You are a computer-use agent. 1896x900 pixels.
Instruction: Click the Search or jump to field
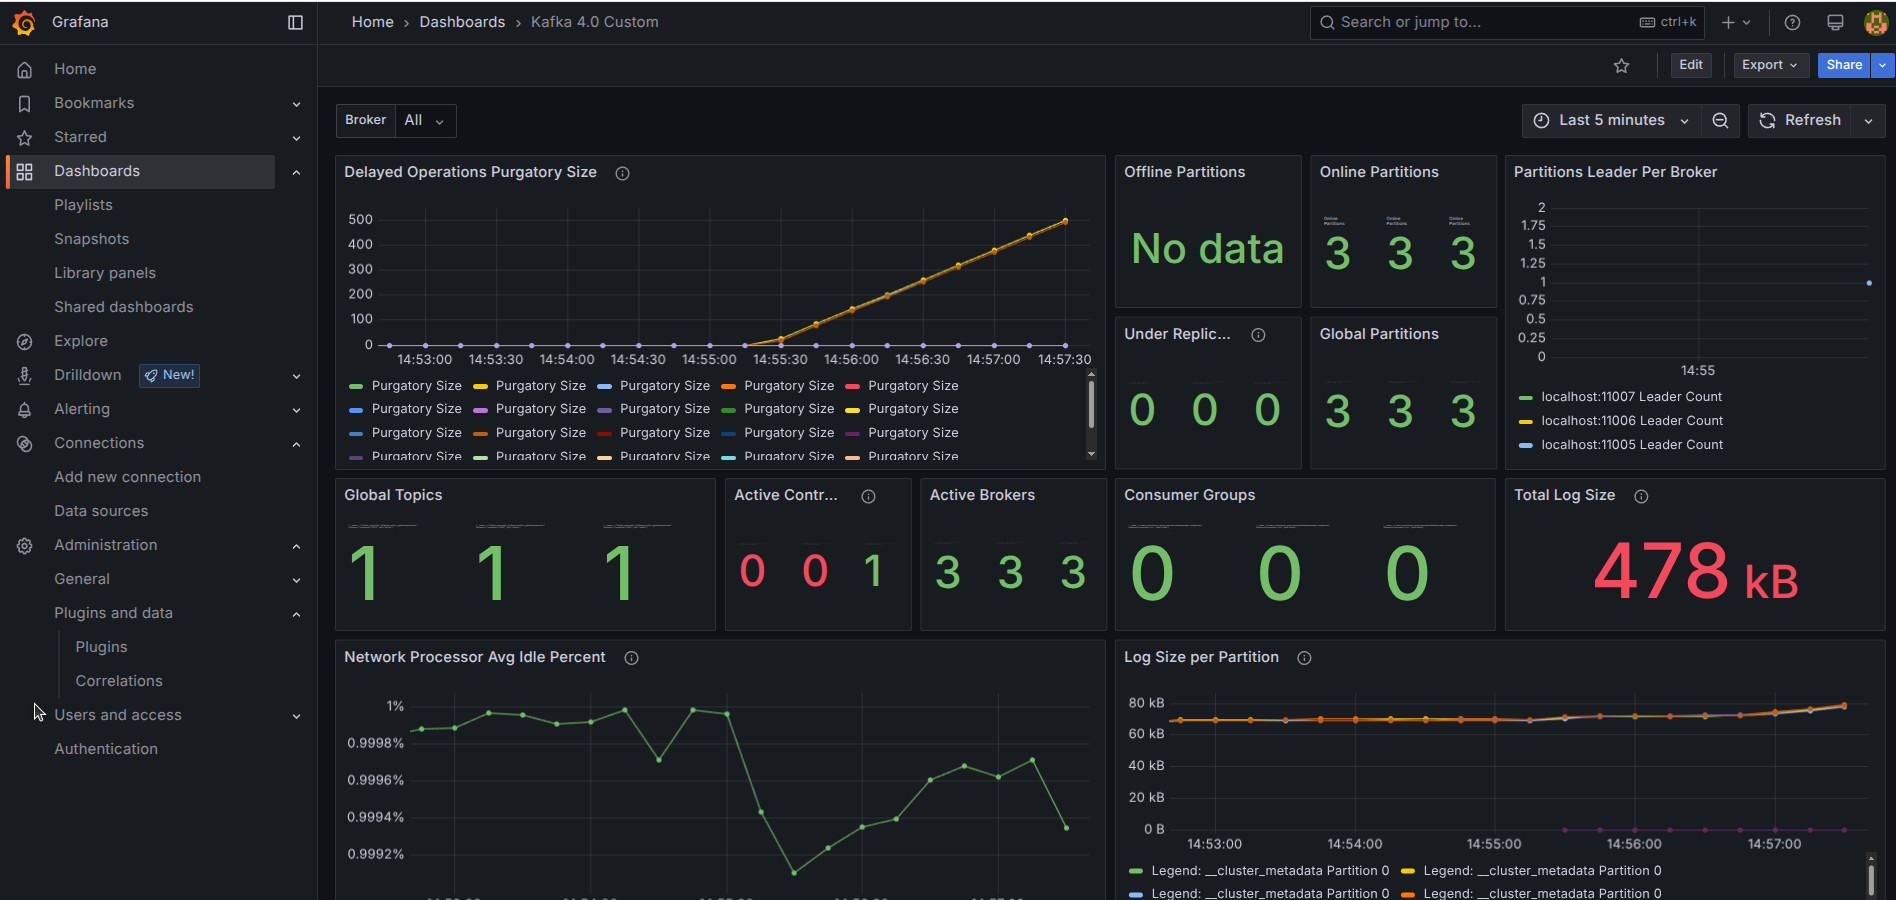point(1506,22)
